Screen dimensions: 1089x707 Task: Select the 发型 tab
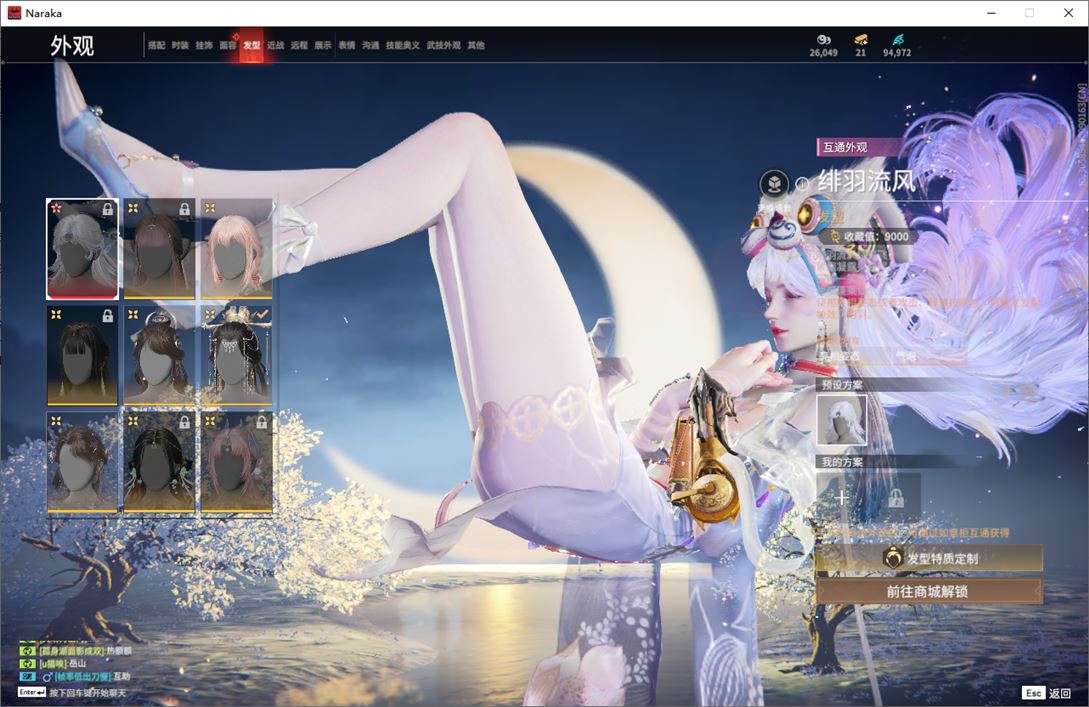click(251, 45)
